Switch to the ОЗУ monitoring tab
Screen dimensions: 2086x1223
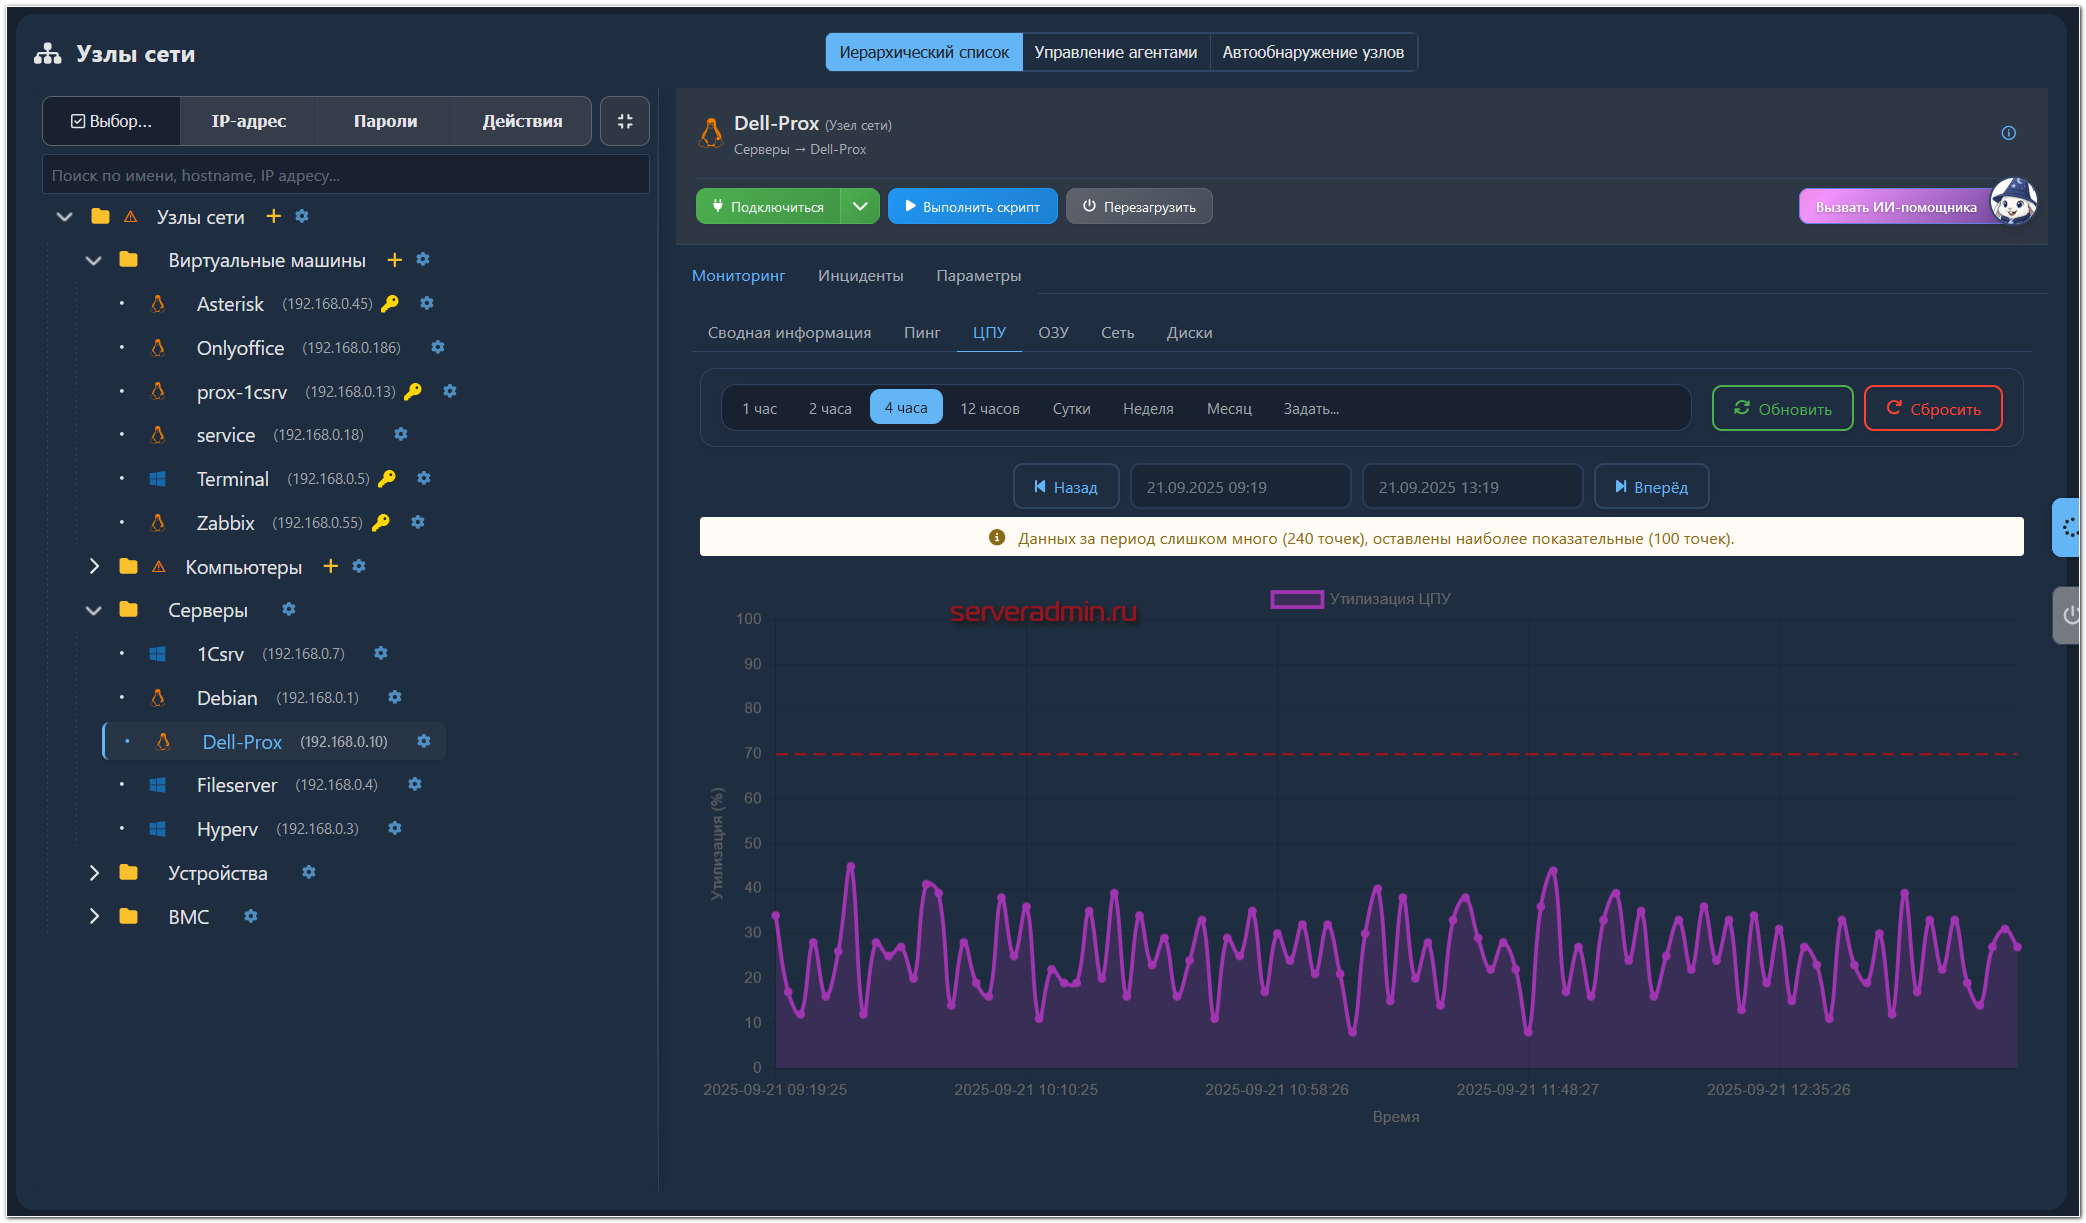[1053, 332]
